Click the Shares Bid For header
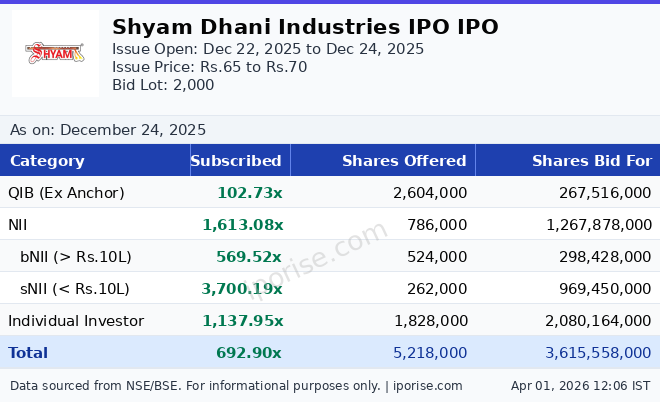The width and height of the screenshot is (660, 402). [x=591, y=161]
